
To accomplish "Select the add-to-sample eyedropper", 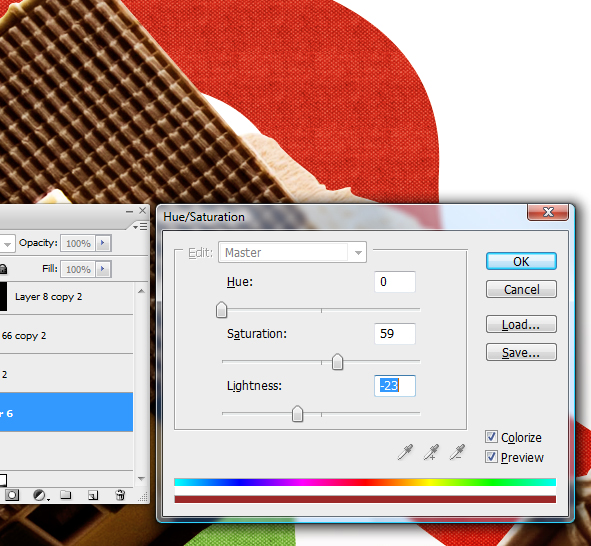I will [x=431, y=452].
